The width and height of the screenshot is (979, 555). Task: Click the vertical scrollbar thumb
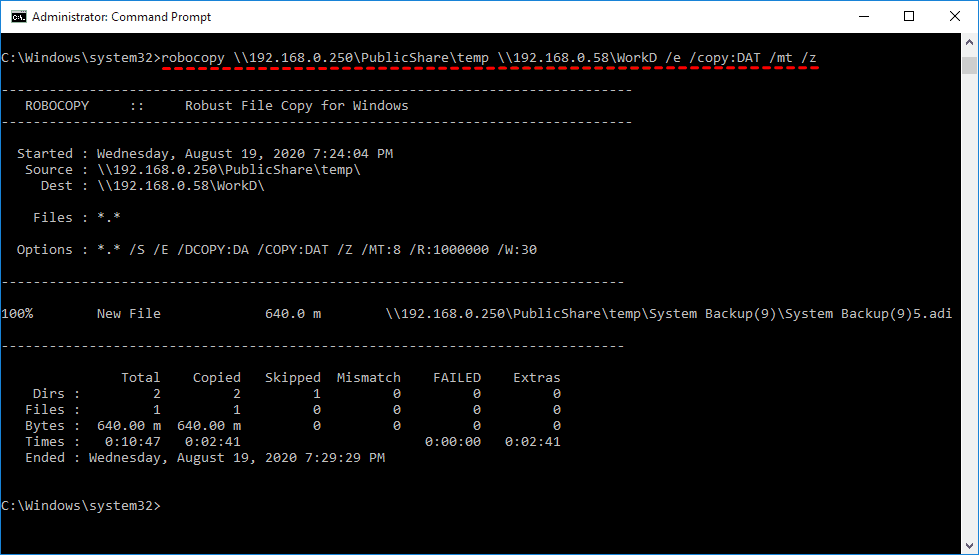969,66
